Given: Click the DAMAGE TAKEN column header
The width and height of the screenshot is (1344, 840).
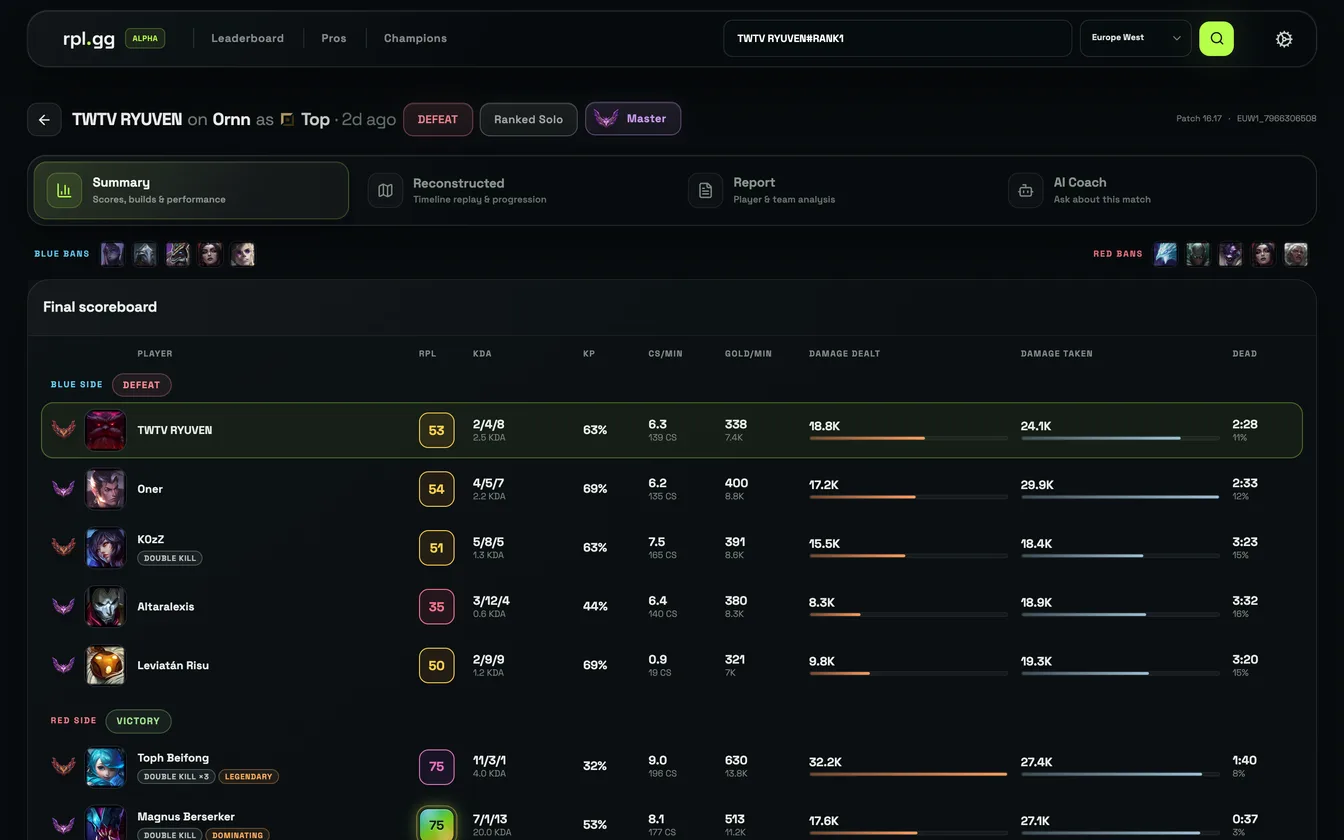Looking at the screenshot, I should (1057, 354).
